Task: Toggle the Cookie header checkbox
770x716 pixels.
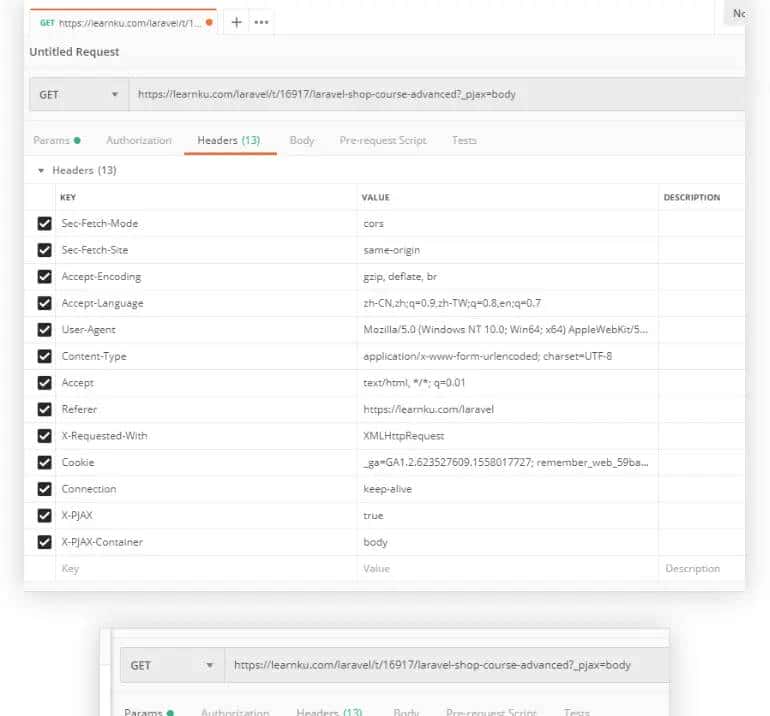Action: pos(44,463)
